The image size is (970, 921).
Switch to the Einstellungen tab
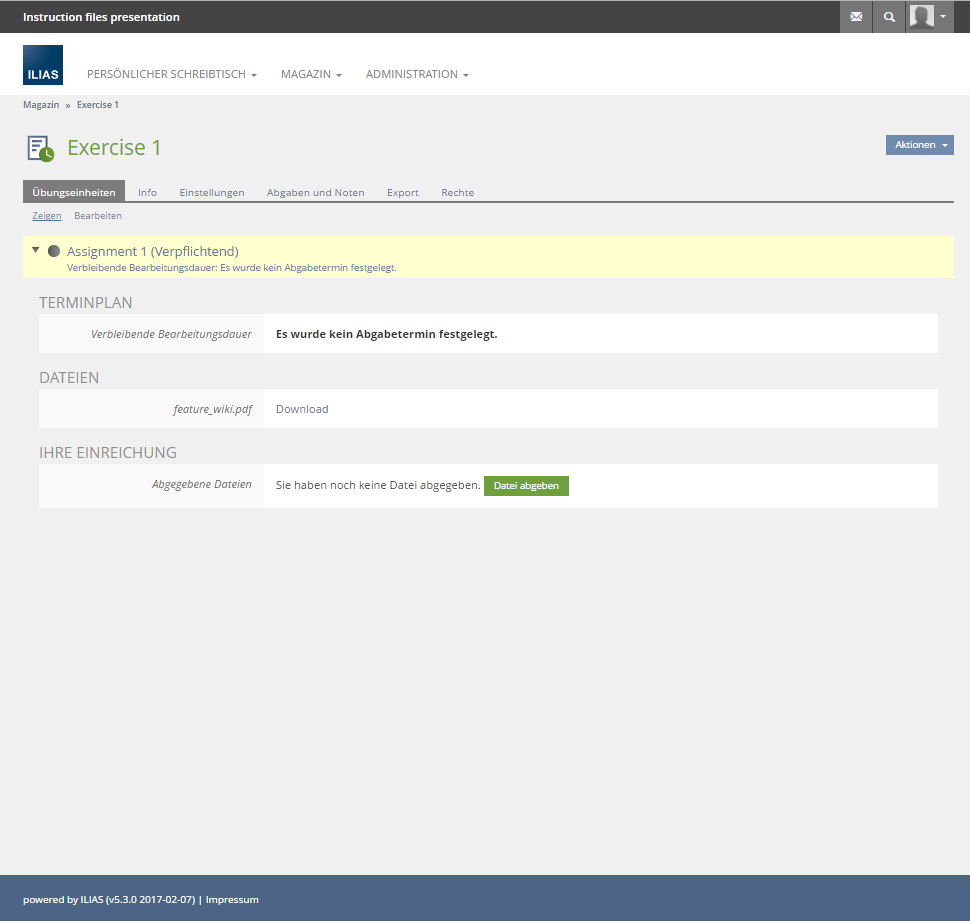(212, 192)
